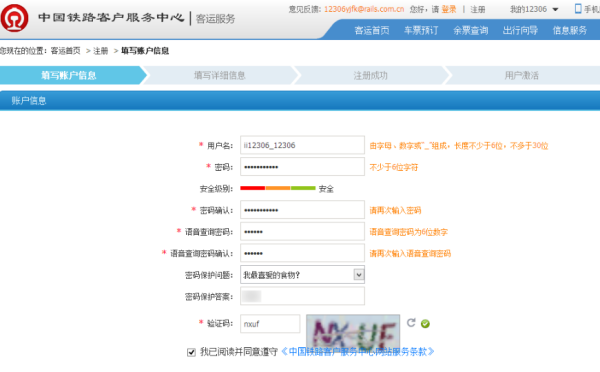Click the 密码保护答案 answer field

point(302,296)
